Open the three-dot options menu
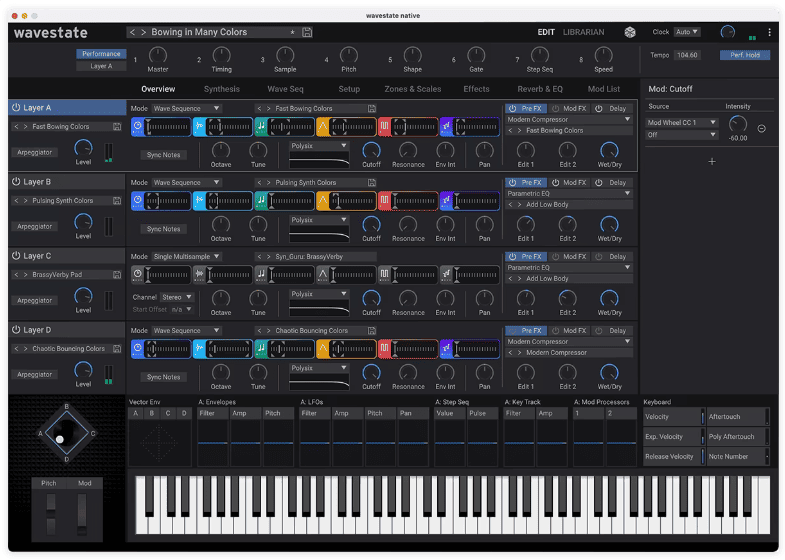The height and width of the screenshot is (560, 785). 769,32
